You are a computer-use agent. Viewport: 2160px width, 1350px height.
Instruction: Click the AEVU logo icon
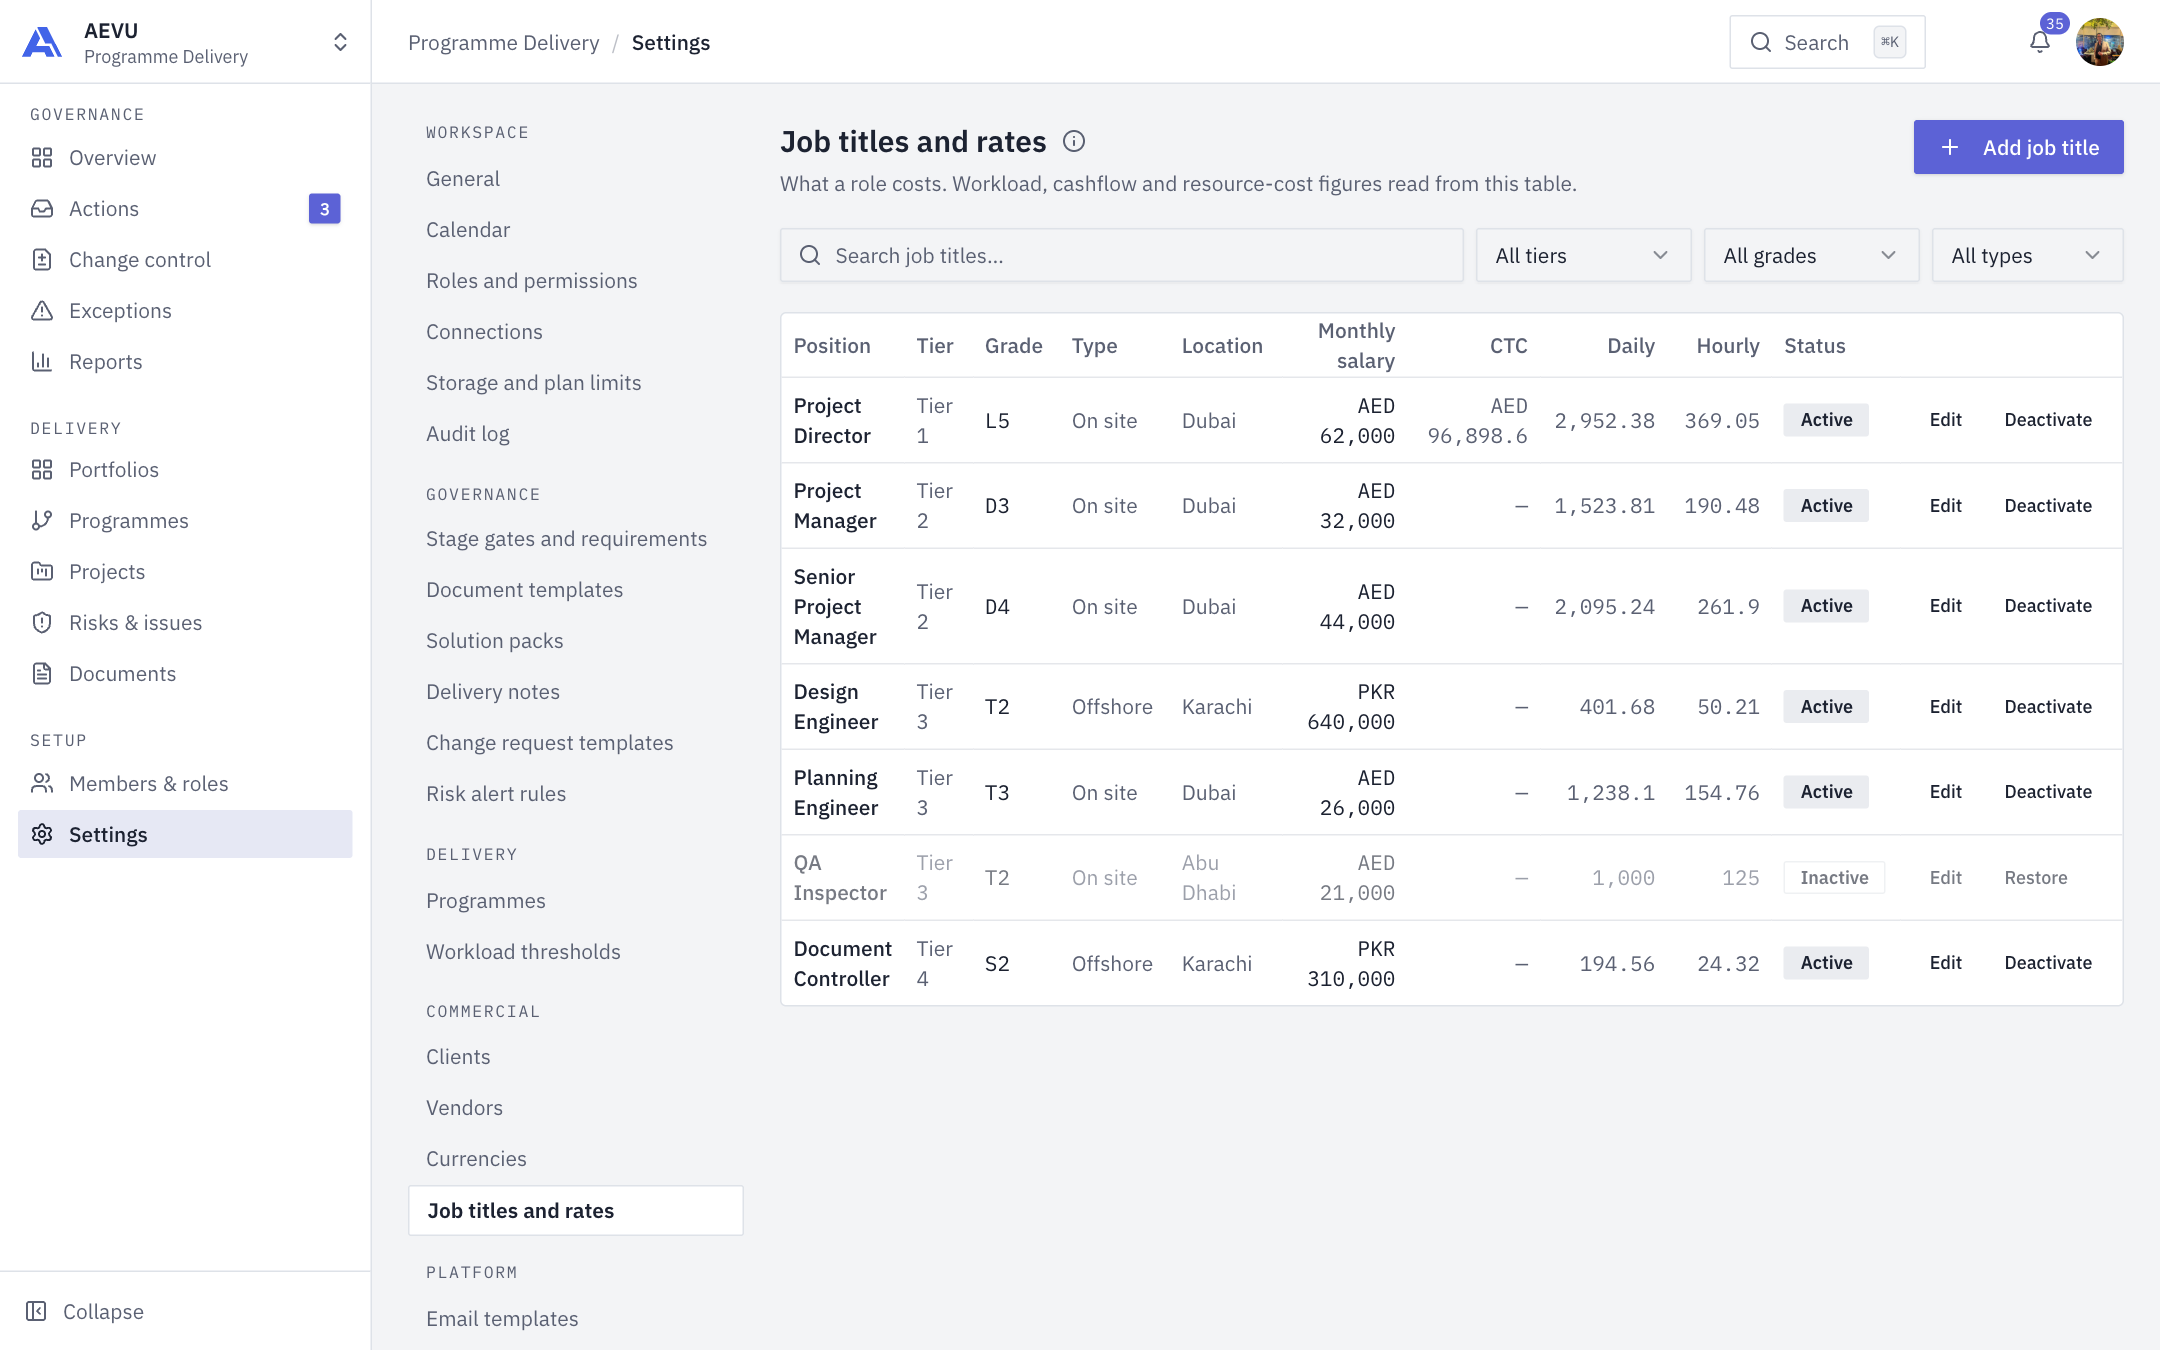click(x=42, y=42)
